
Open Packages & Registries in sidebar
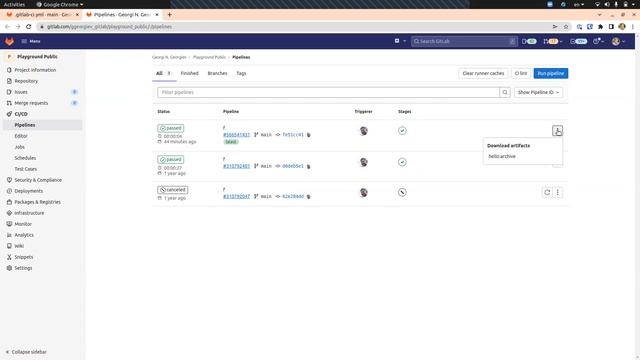(38, 202)
